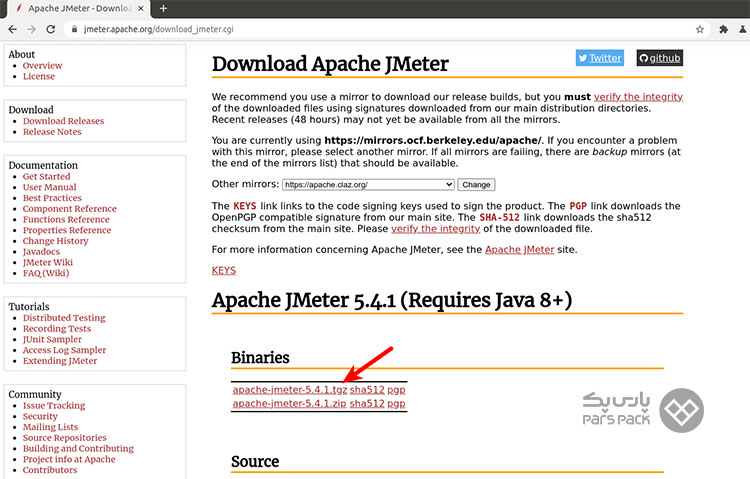Click the 'Source' section heading
Image resolution: width=750 pixels, height=479 pixels.
[255, 461]
